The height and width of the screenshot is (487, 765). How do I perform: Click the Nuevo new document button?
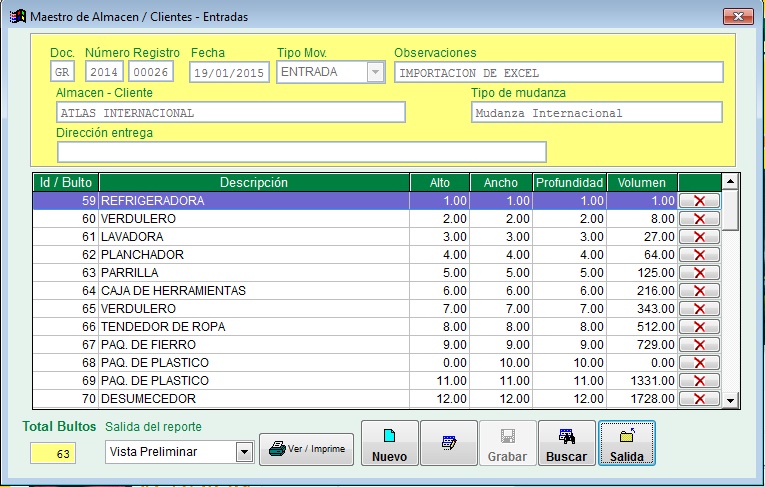point(389,444)
